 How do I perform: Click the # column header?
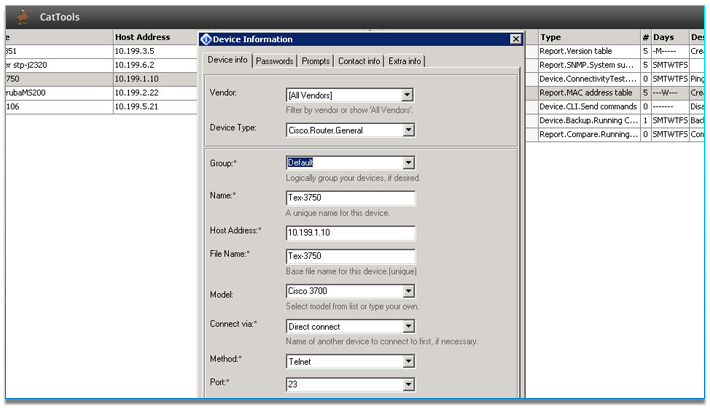point(646,37)
